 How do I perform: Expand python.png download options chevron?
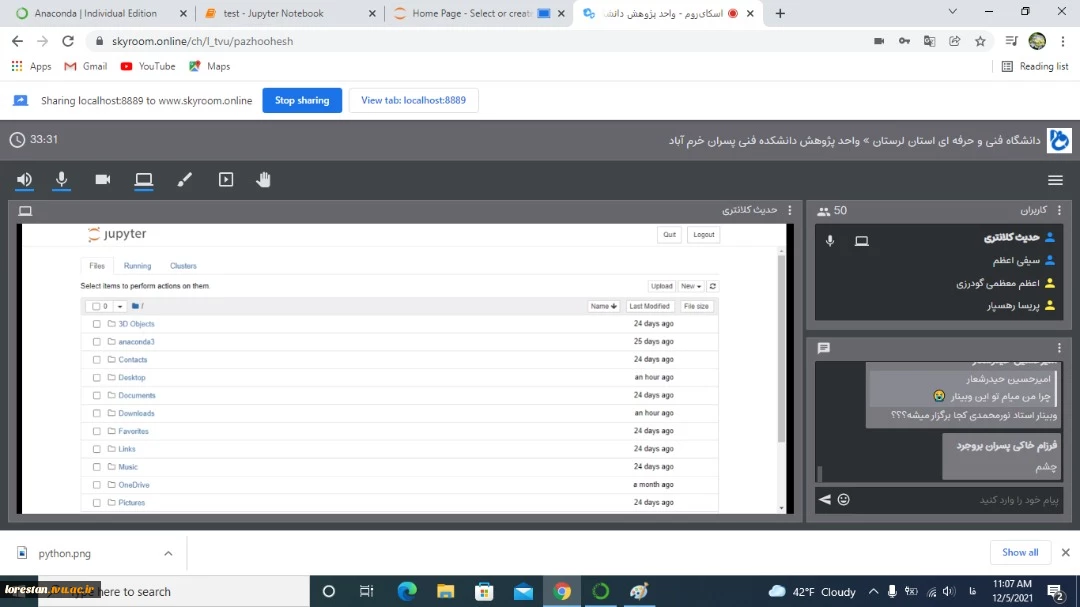[168, 553]
